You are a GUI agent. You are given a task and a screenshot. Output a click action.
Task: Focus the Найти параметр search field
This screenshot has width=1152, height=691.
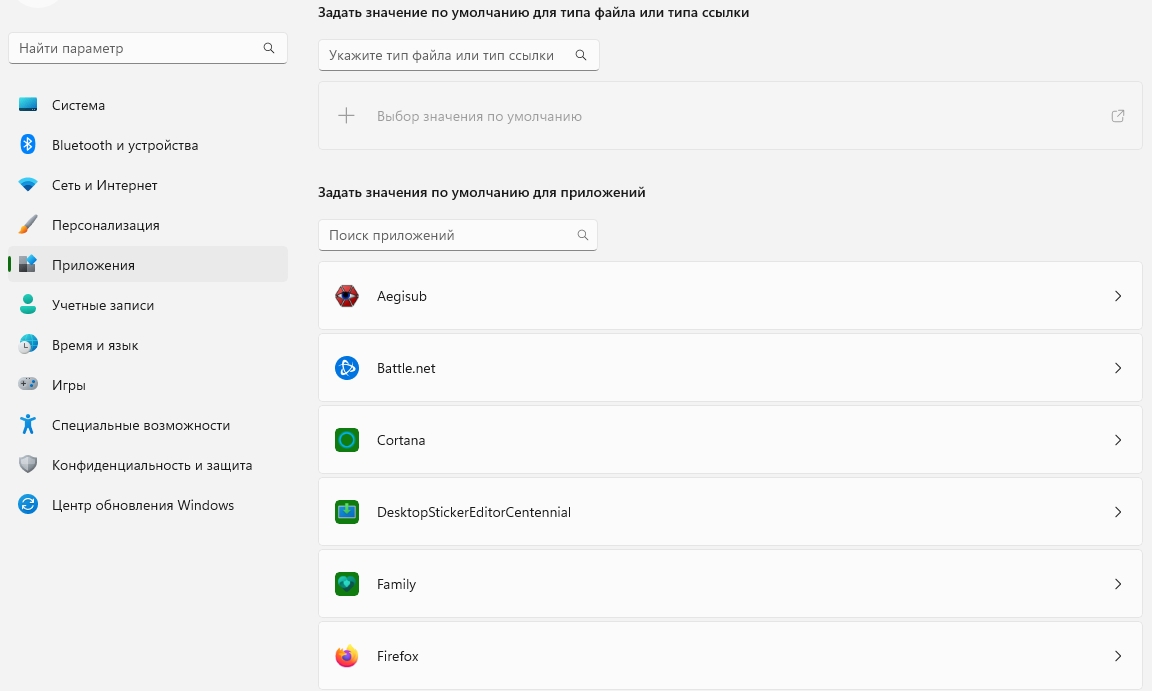point(148,48)
